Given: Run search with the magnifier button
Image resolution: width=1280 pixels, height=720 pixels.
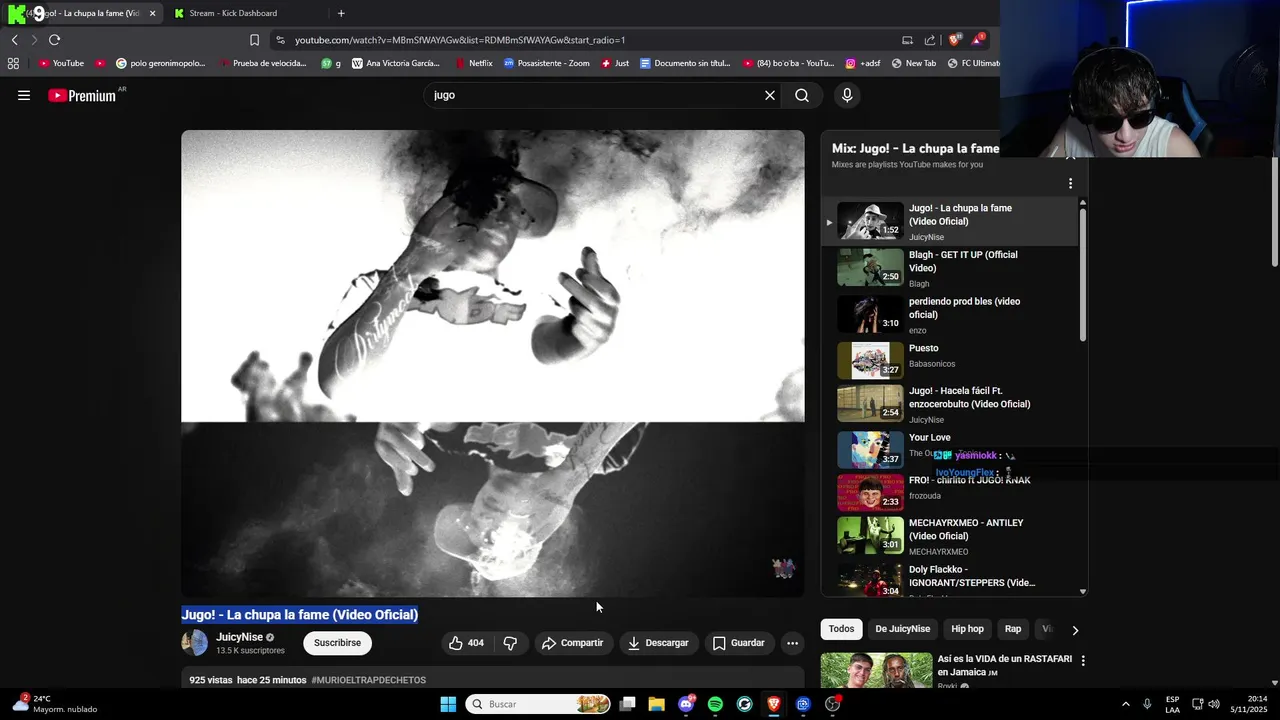Looking at the screenshot, I should [802, 95].
